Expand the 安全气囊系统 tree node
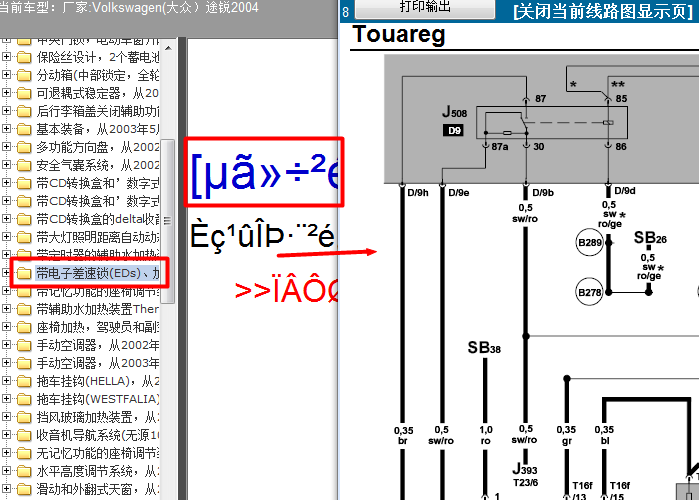 click(6, 164)
